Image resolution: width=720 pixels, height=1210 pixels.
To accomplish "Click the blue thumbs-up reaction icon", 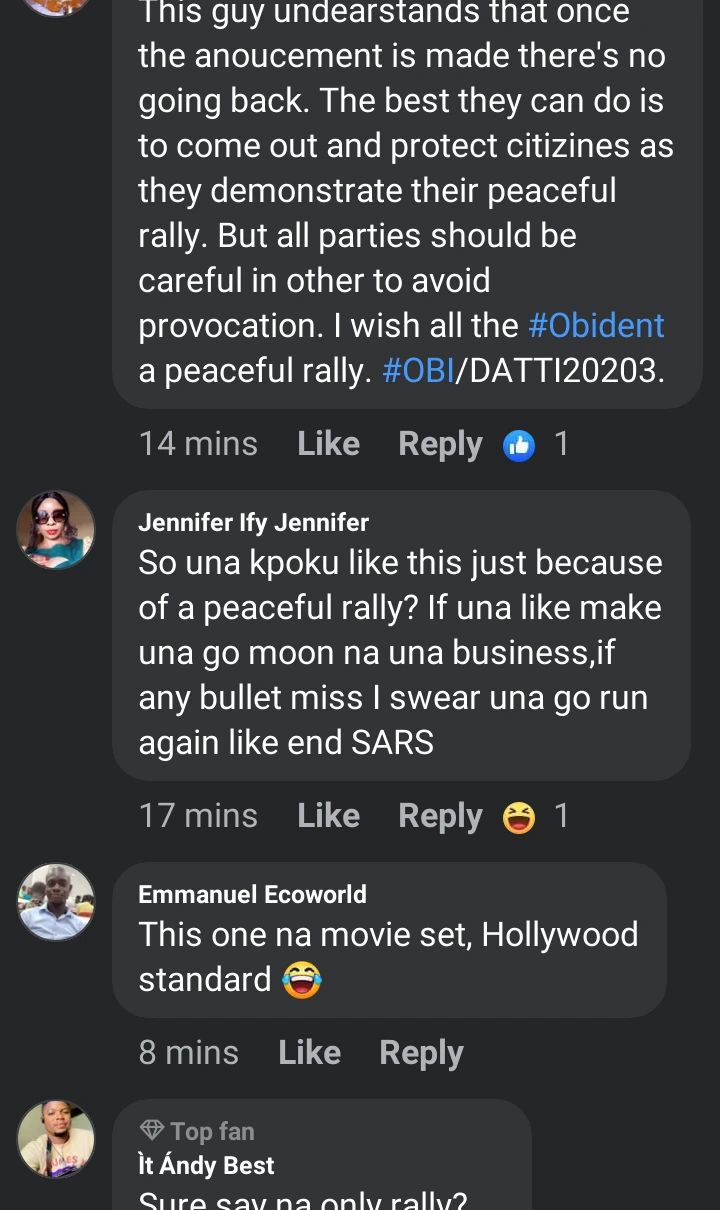I will coord(519,445).
